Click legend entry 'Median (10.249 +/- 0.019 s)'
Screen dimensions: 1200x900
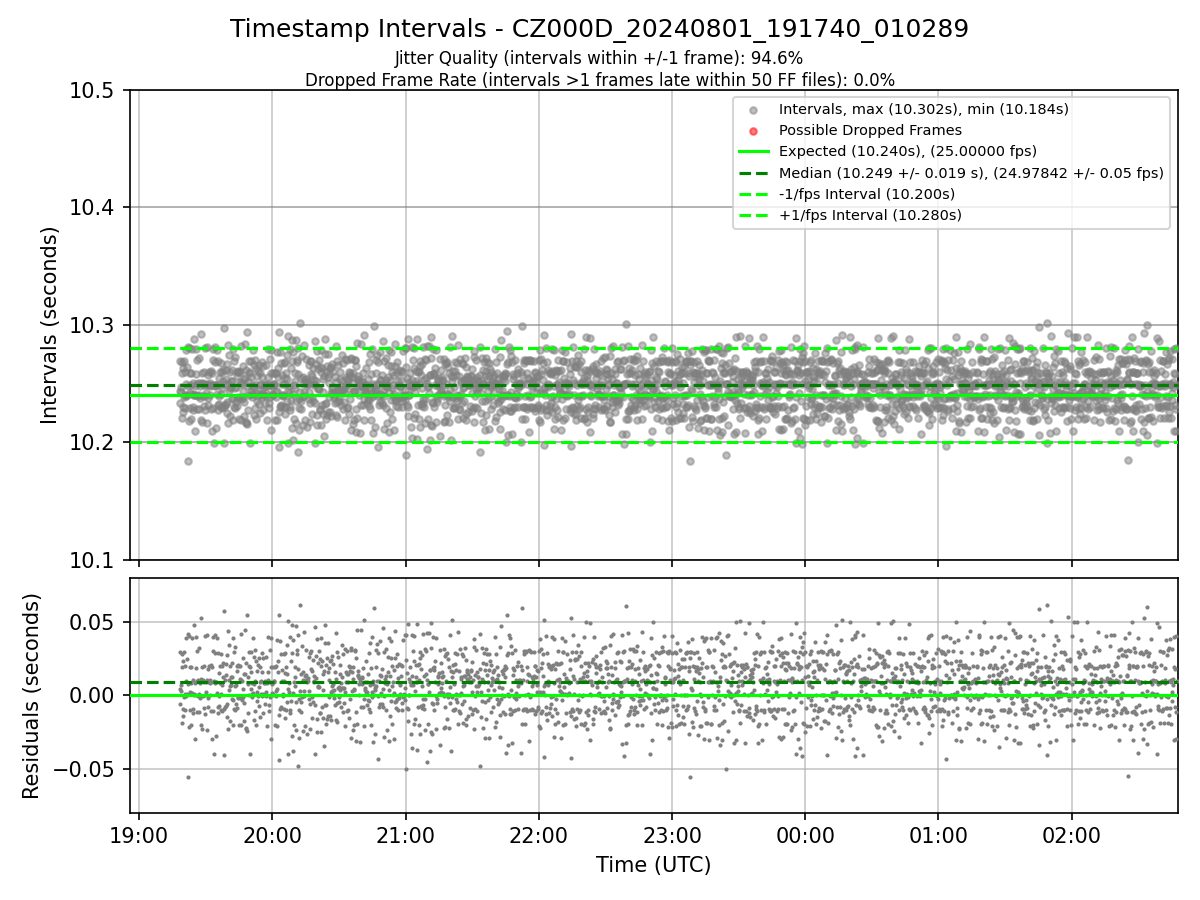tap(971, 173)
